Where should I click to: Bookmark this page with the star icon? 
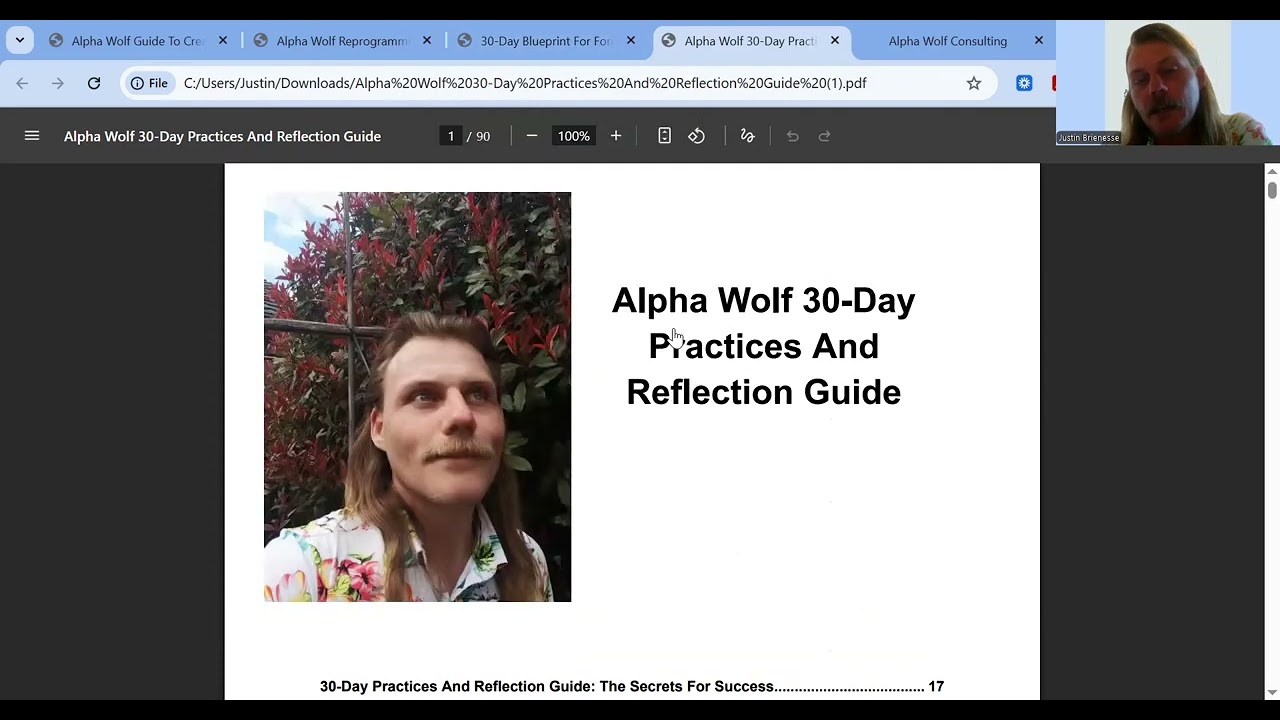click(x=974, y=83)
